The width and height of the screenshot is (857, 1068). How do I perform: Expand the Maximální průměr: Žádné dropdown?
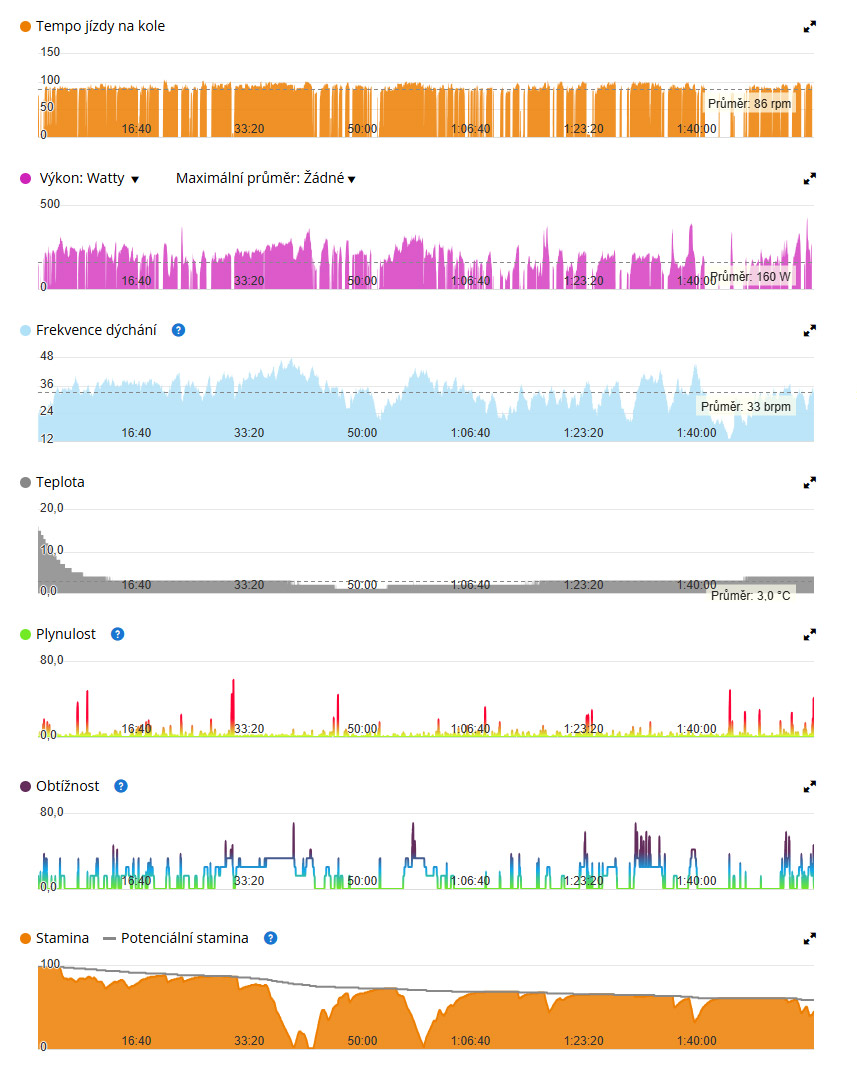coord(265,179)
